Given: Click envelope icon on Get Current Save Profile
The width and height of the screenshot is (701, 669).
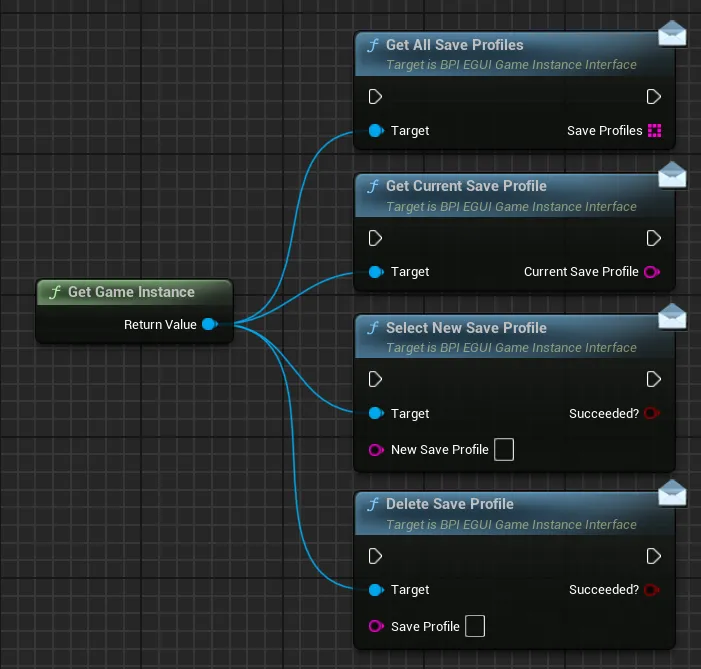Looking at the screenshot, I should (672, 175).
